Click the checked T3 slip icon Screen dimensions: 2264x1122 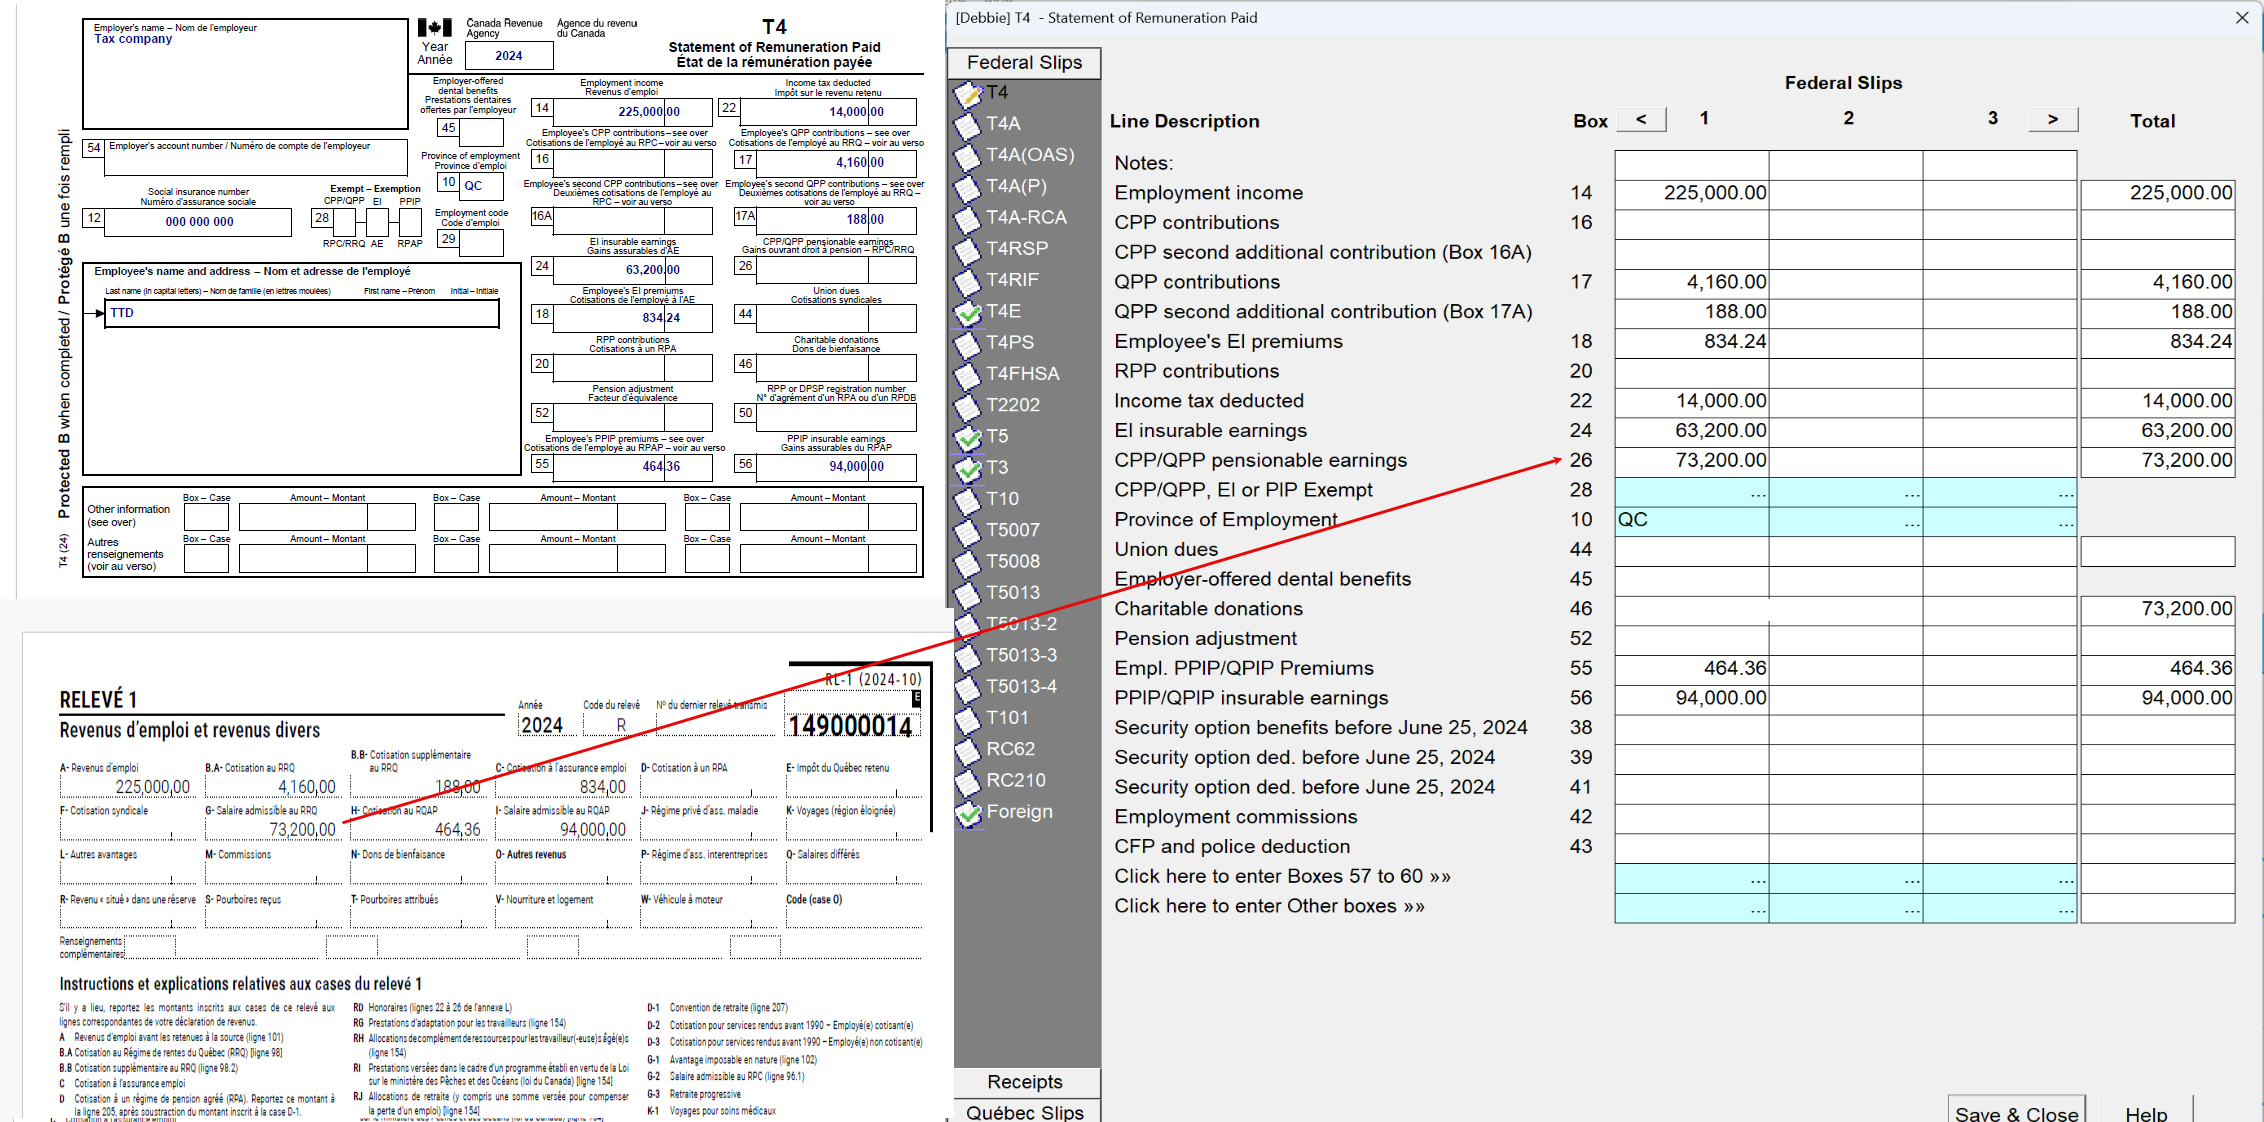click(x=968, y=469)
